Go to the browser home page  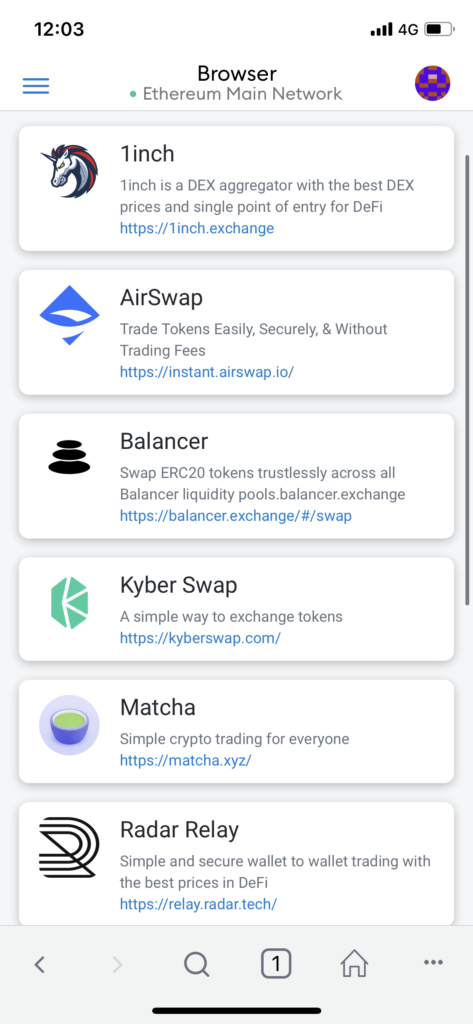coord(355,963)
